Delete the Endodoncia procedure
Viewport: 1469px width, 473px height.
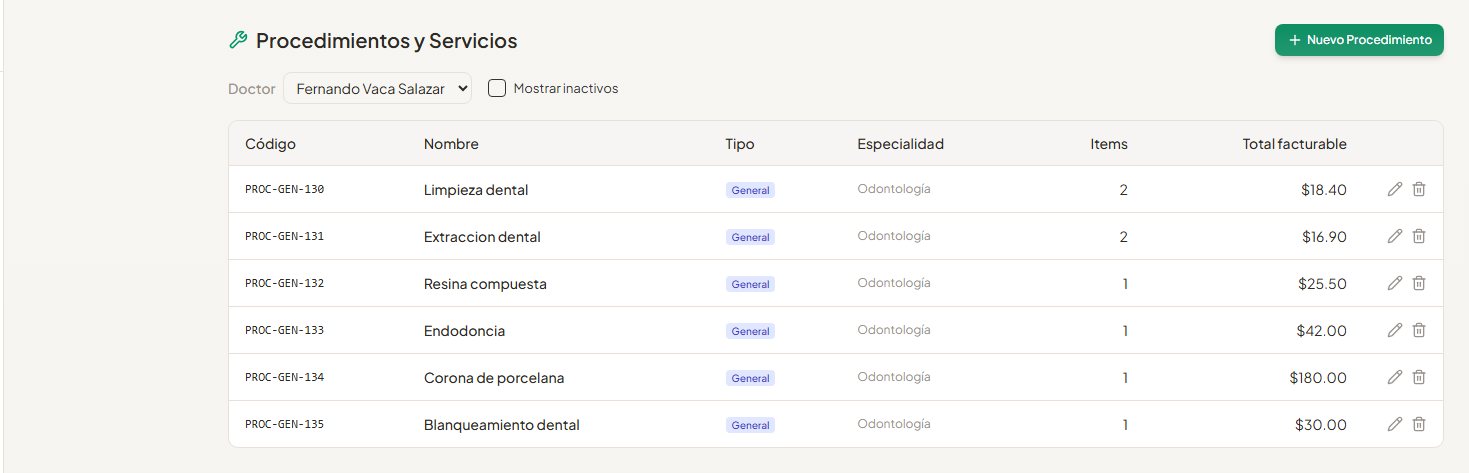point(1419,330)
